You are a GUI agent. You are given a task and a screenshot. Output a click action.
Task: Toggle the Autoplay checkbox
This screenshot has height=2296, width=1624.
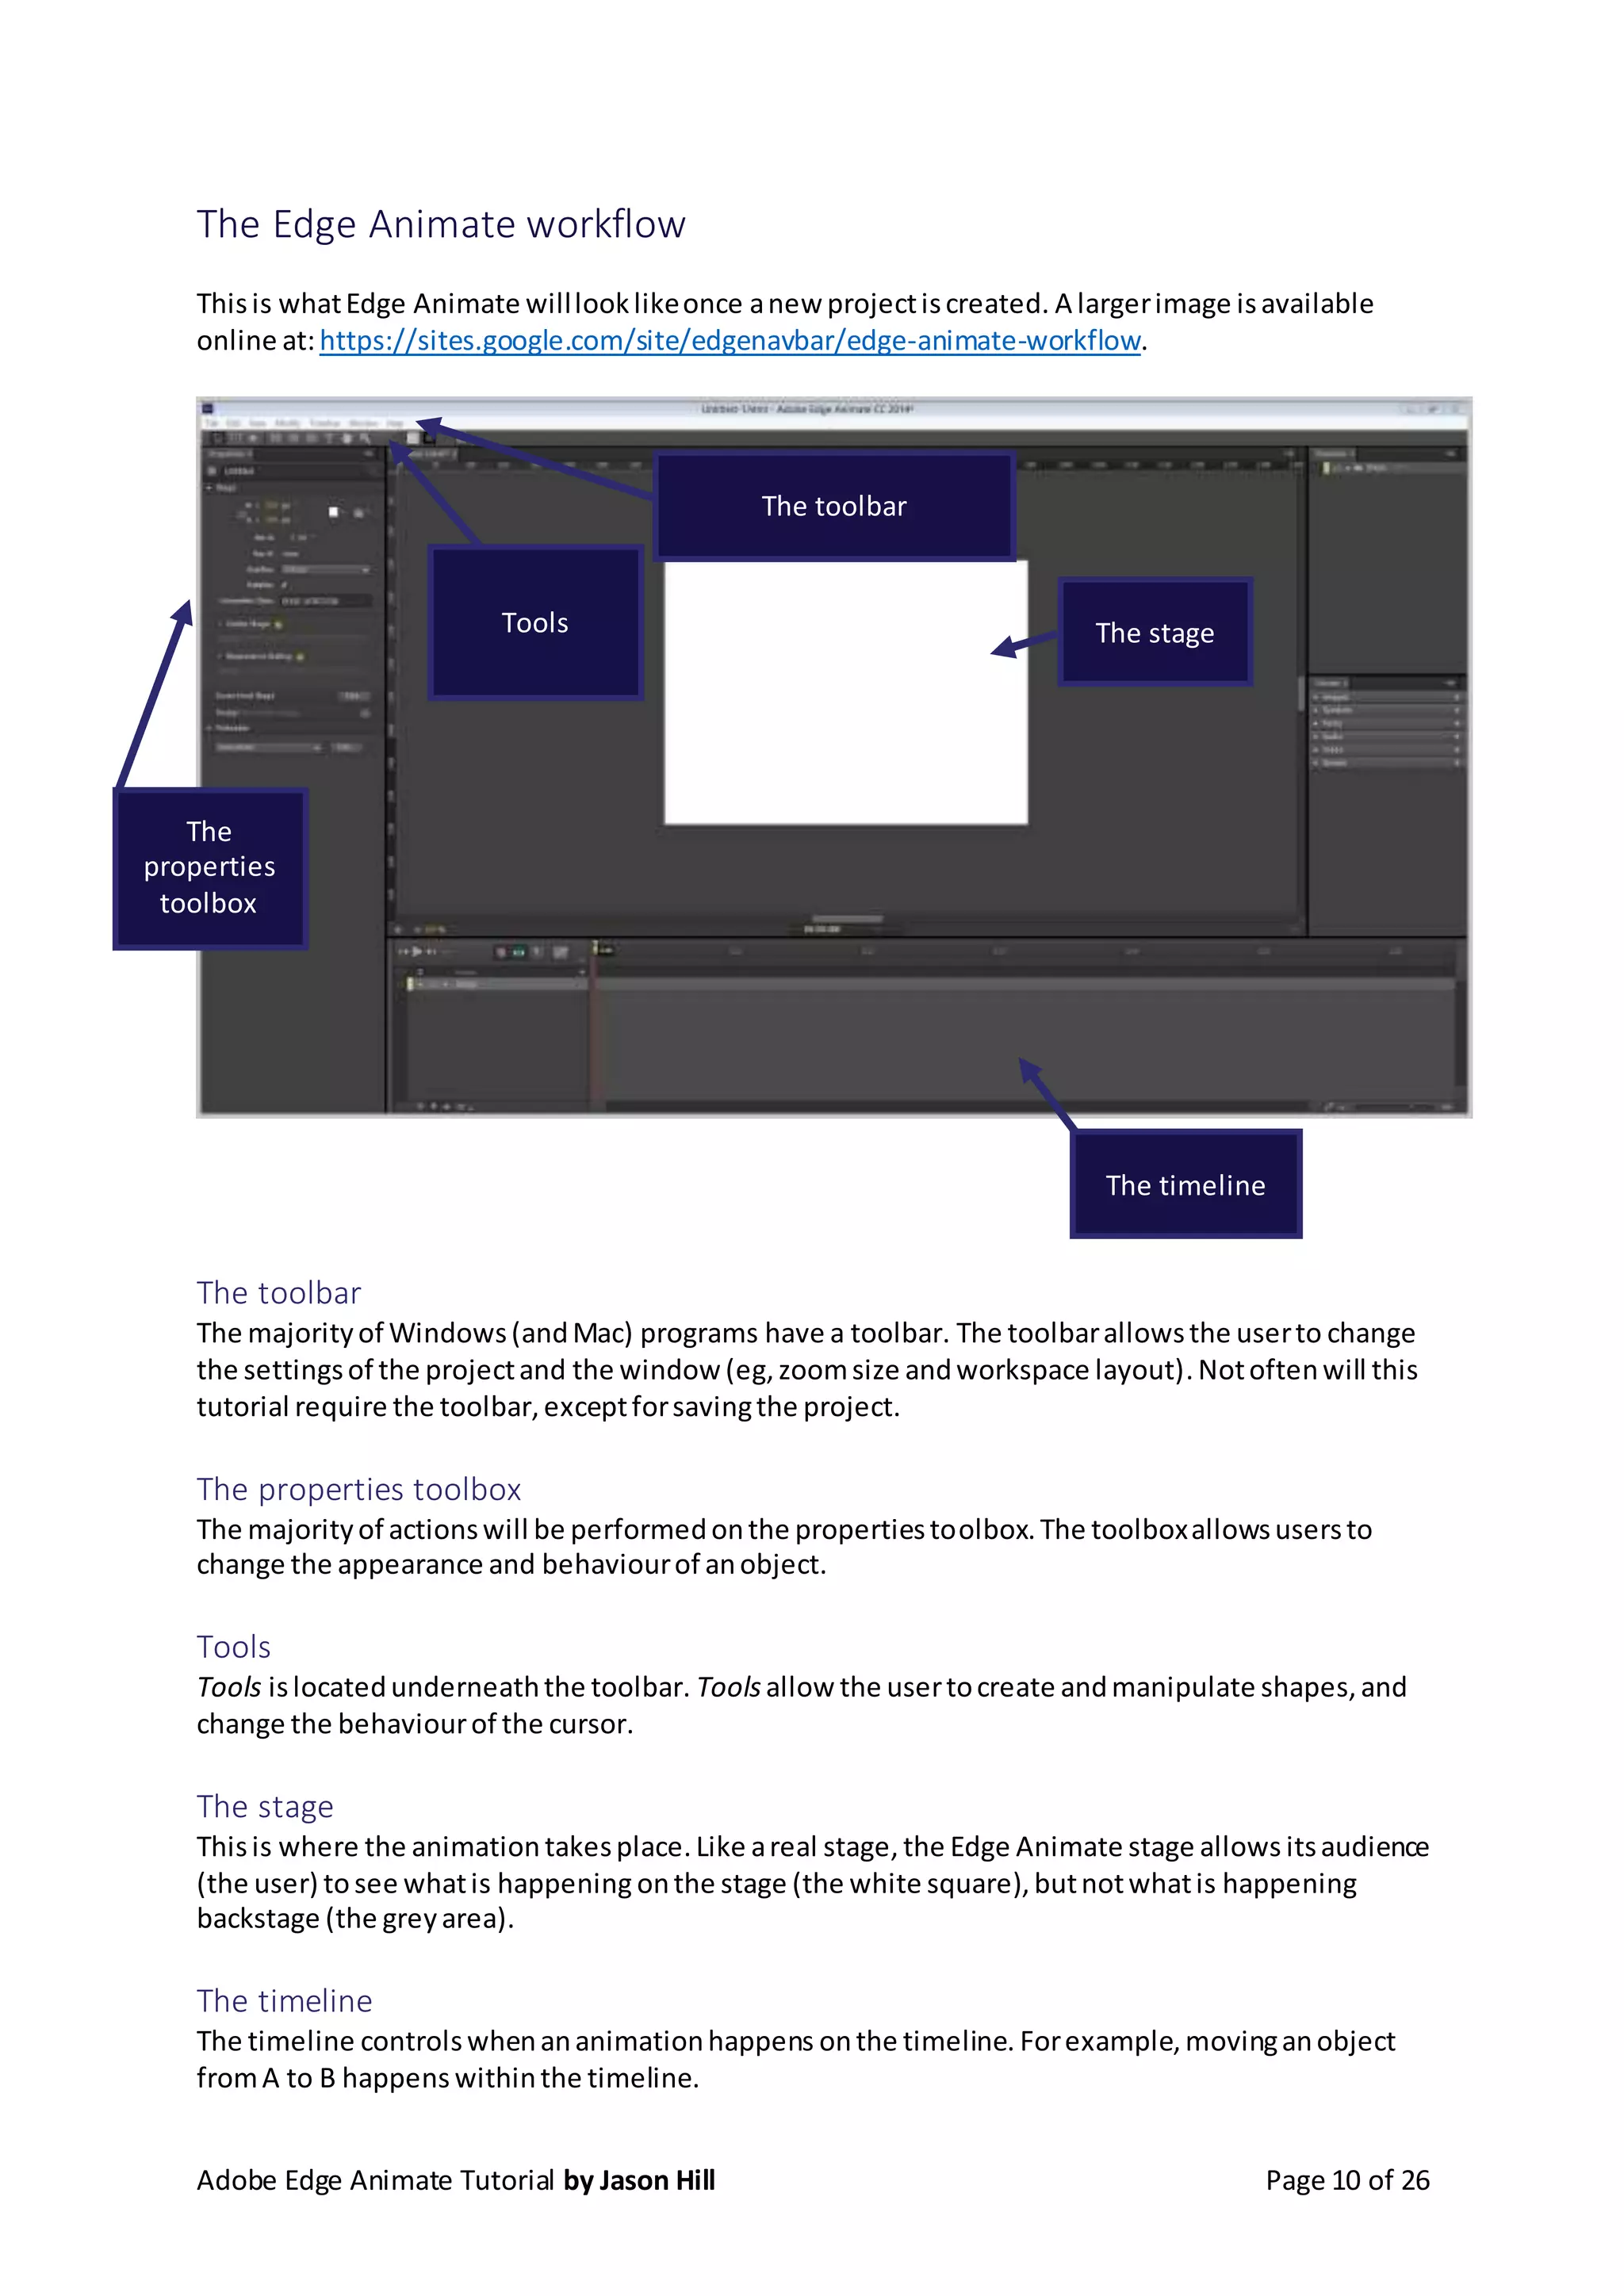click(284, 585)
